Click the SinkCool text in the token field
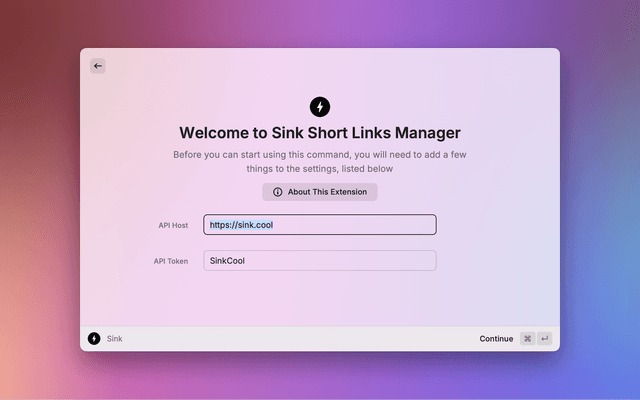The image size is (640, 400). (227, 261)
